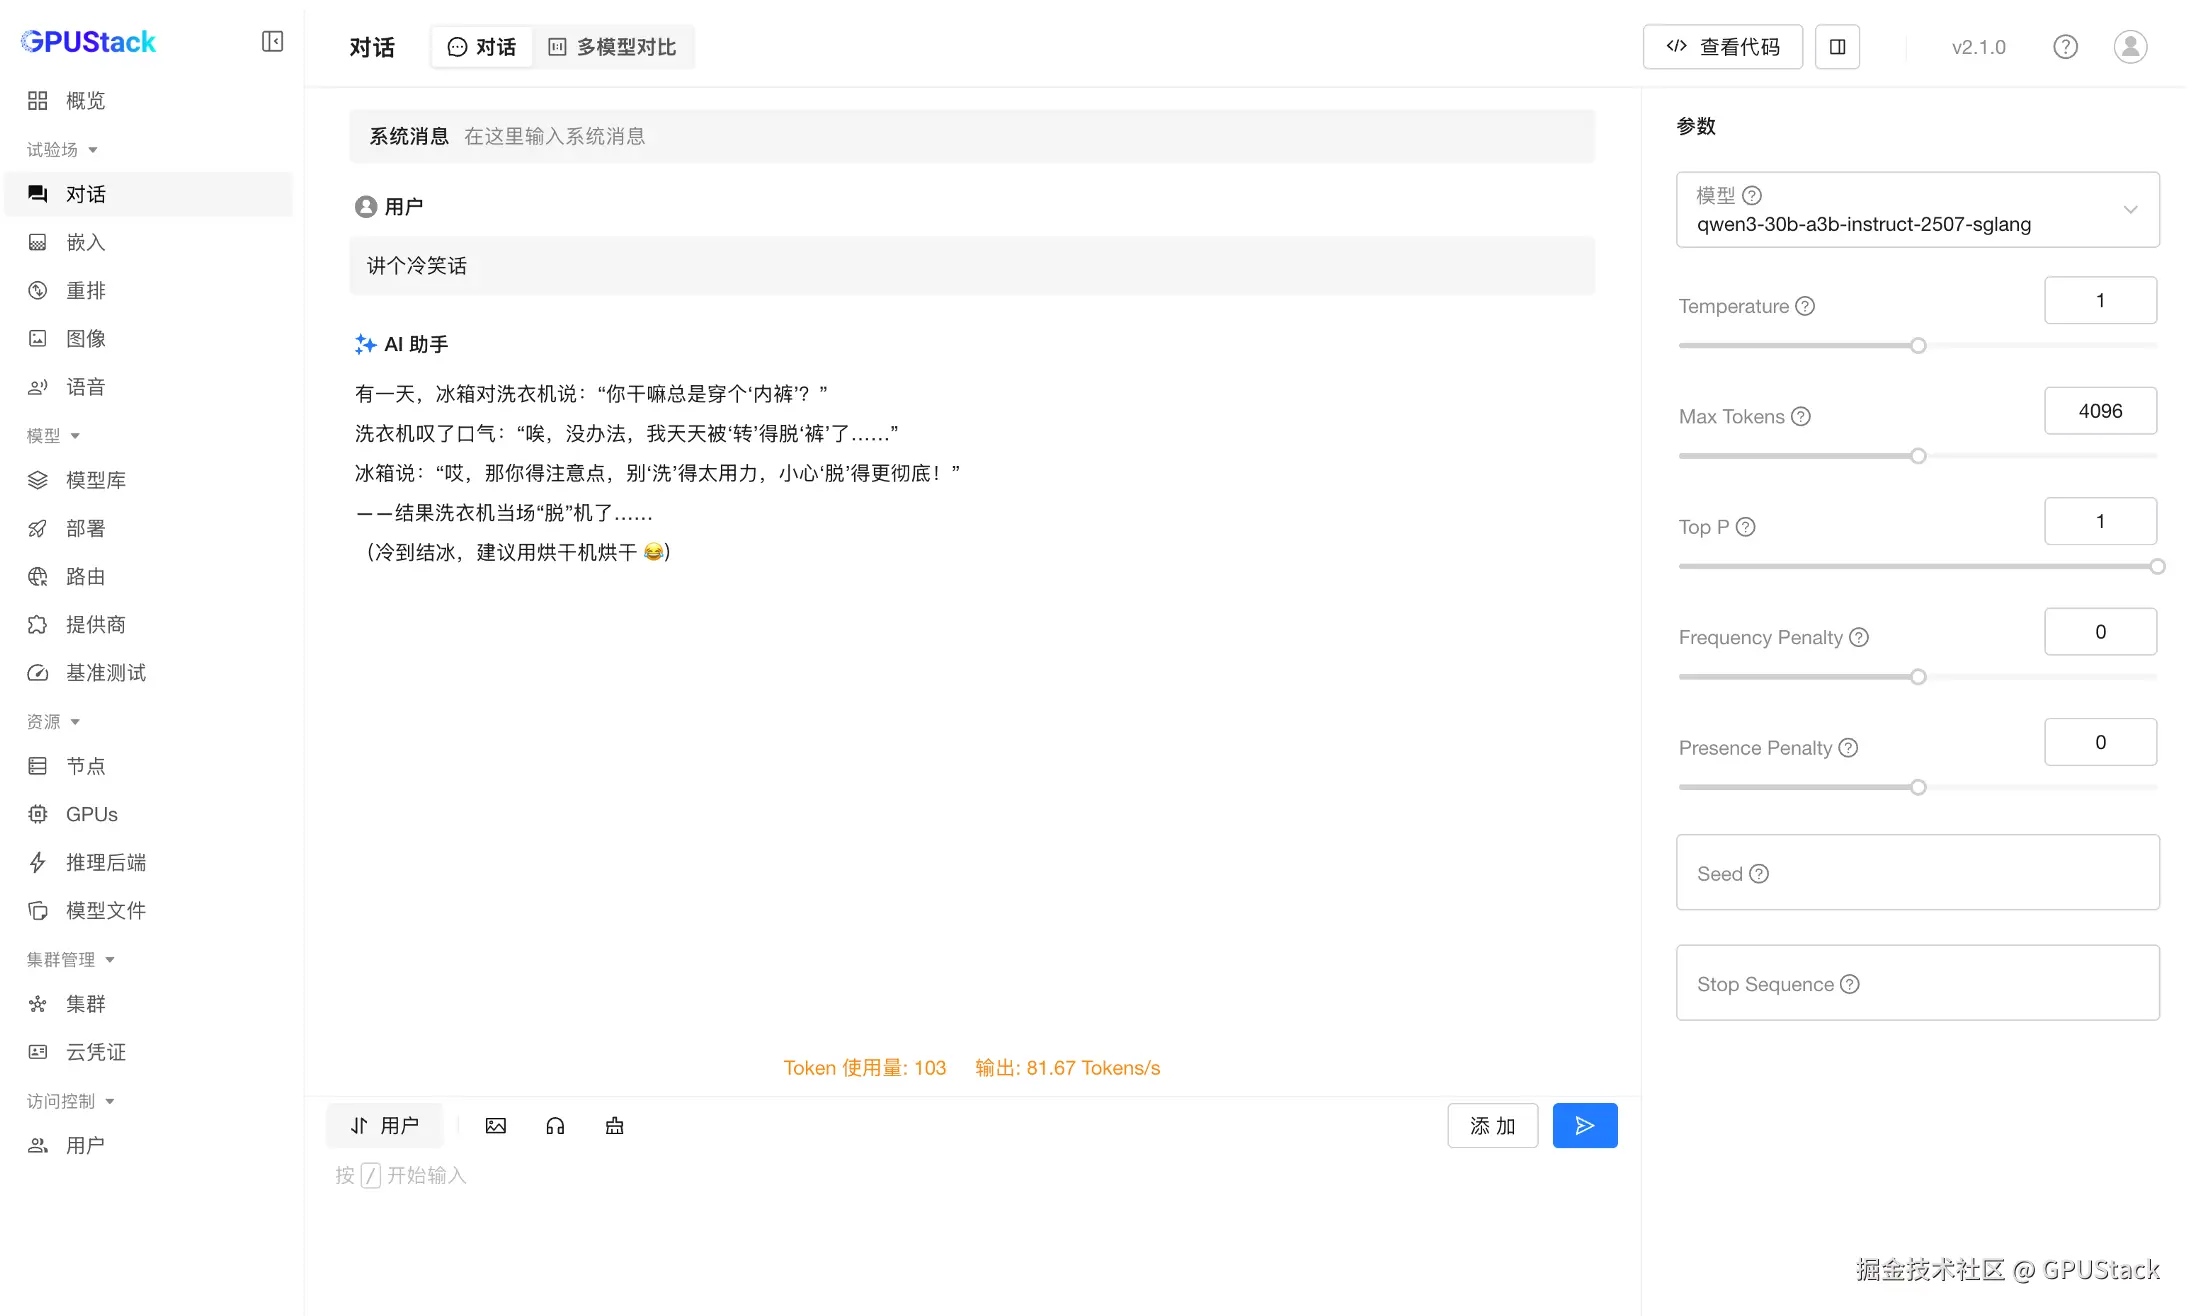The image size is (2192, 1316).
Task: Open the 图像 (Image) playground section
Action: [x=85, y=338]
